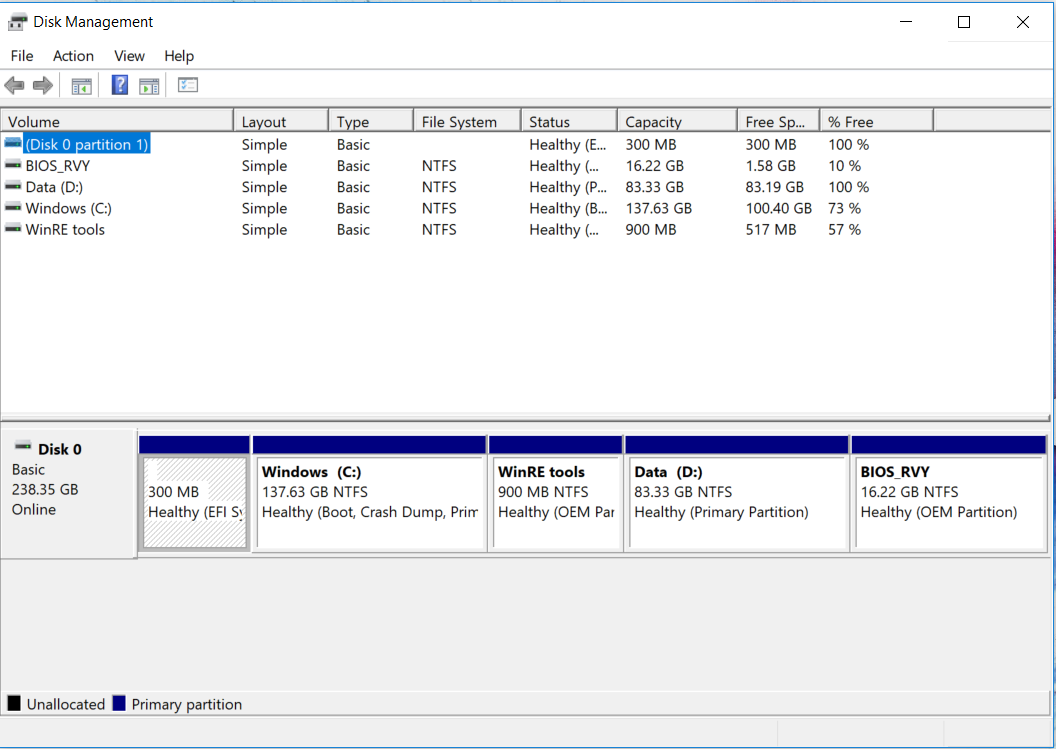
Task: Open the File menu
Action: [x=21, y=56]
